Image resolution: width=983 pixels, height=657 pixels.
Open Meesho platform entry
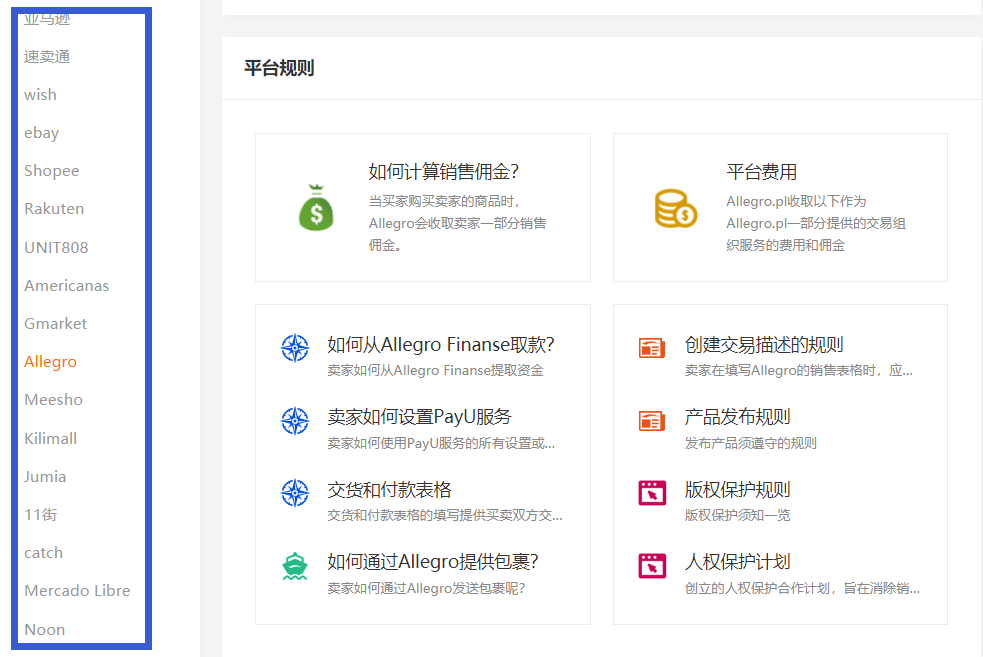click(x=53, y=399)
